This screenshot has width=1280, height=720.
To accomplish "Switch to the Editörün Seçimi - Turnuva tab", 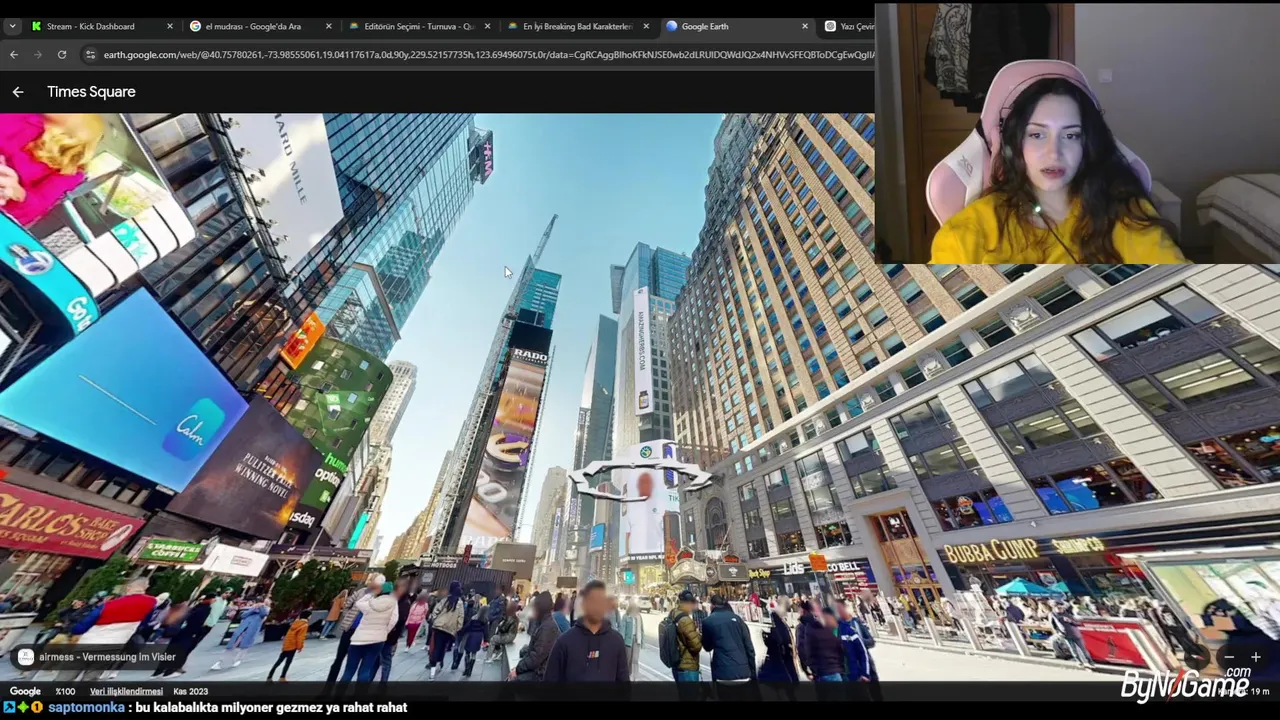I will tap(419, 26).
